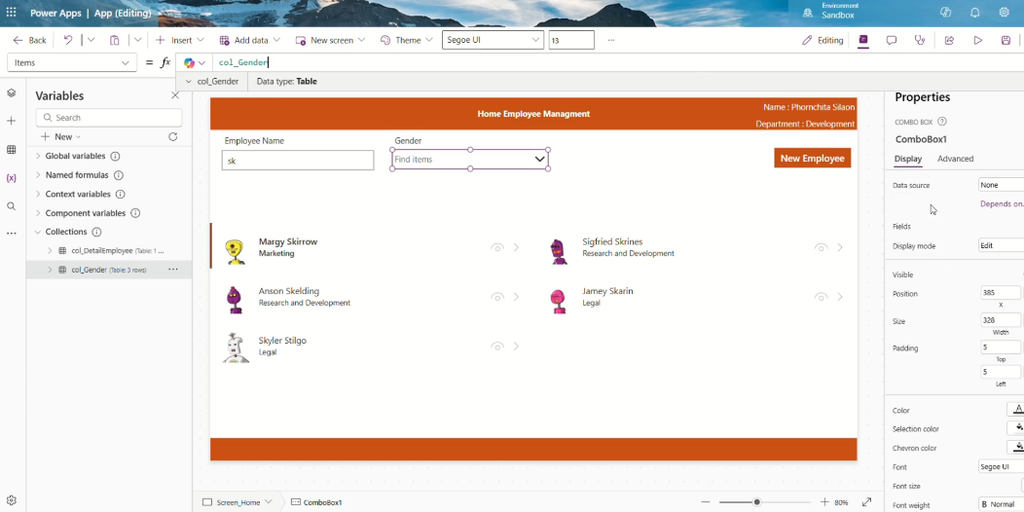The image size is (1024, 512).
Task: Open the Variables (x) icon in the sidebar
Action: (x=11, y=178)
